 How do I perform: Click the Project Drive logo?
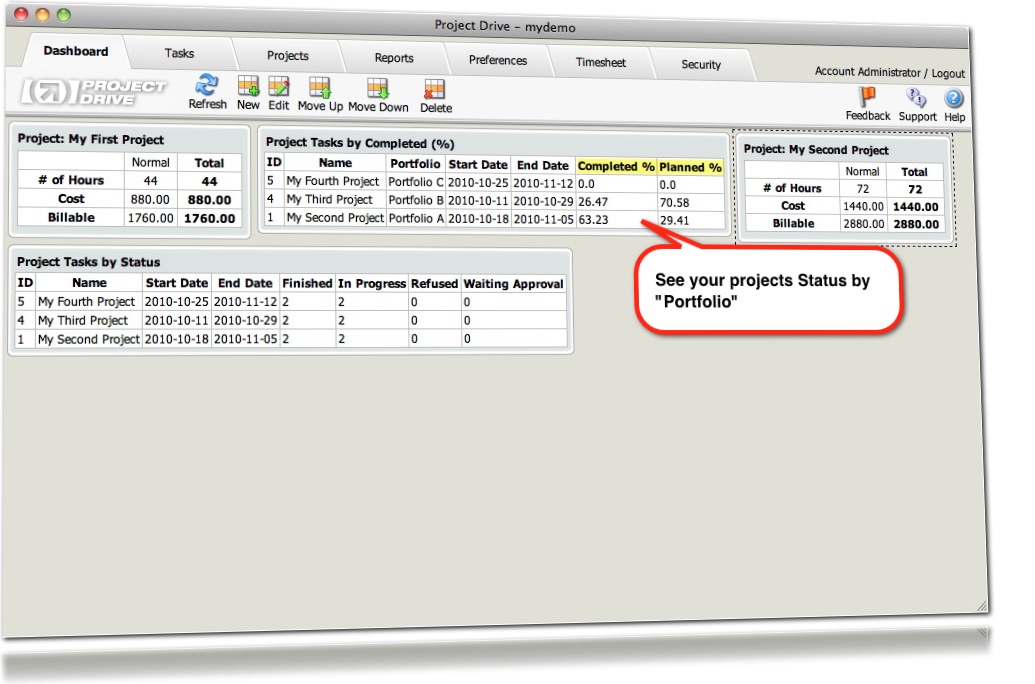tap(94, 92)
